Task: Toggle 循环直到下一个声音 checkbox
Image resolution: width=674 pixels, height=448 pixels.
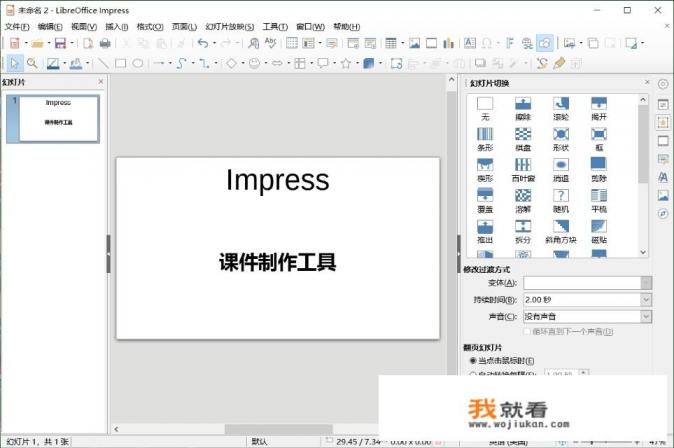Action: click(x=527, y=331)
